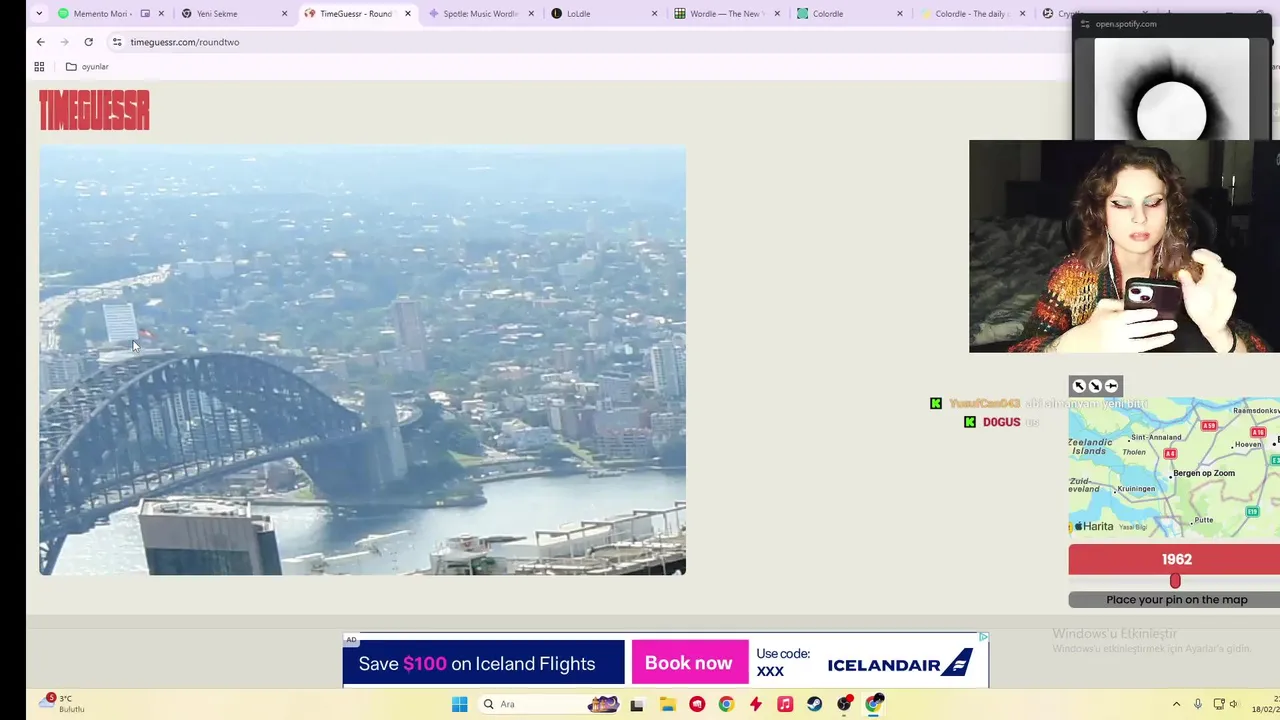
Task: Close the TimeGuessr tab
Action: click(x=407, y=14)
